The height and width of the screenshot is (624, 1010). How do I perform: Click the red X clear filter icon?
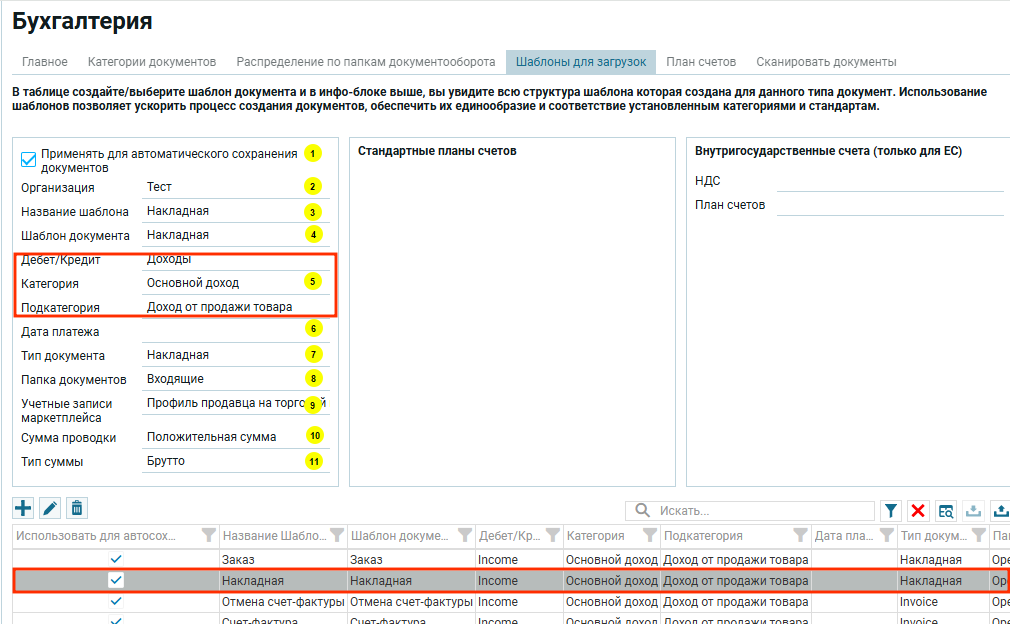click(x=918, y=511)
